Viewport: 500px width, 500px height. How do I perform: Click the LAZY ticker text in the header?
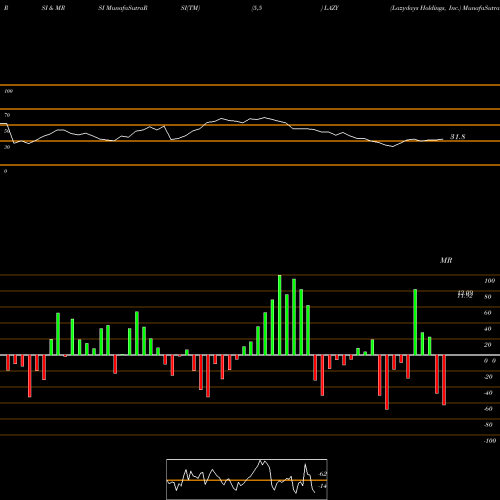pyautogui.click(x=330, y=8)
